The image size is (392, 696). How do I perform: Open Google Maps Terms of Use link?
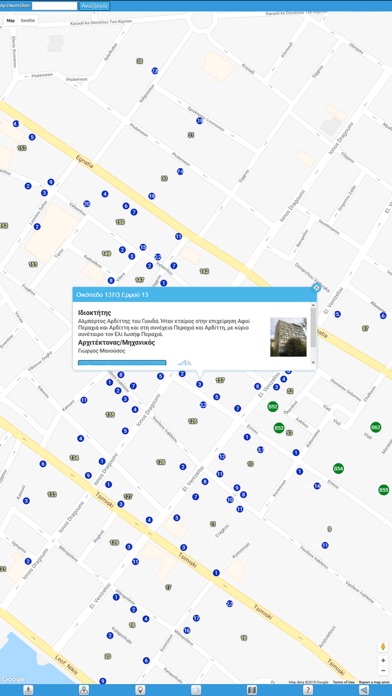click(x=344, y=682)
